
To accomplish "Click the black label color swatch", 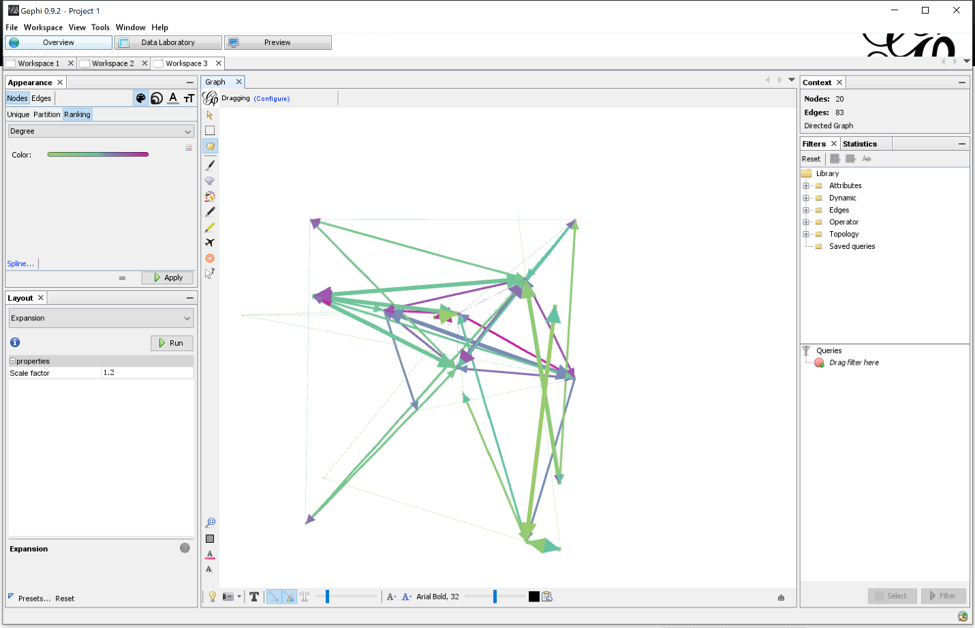I will tap(533, 596).
